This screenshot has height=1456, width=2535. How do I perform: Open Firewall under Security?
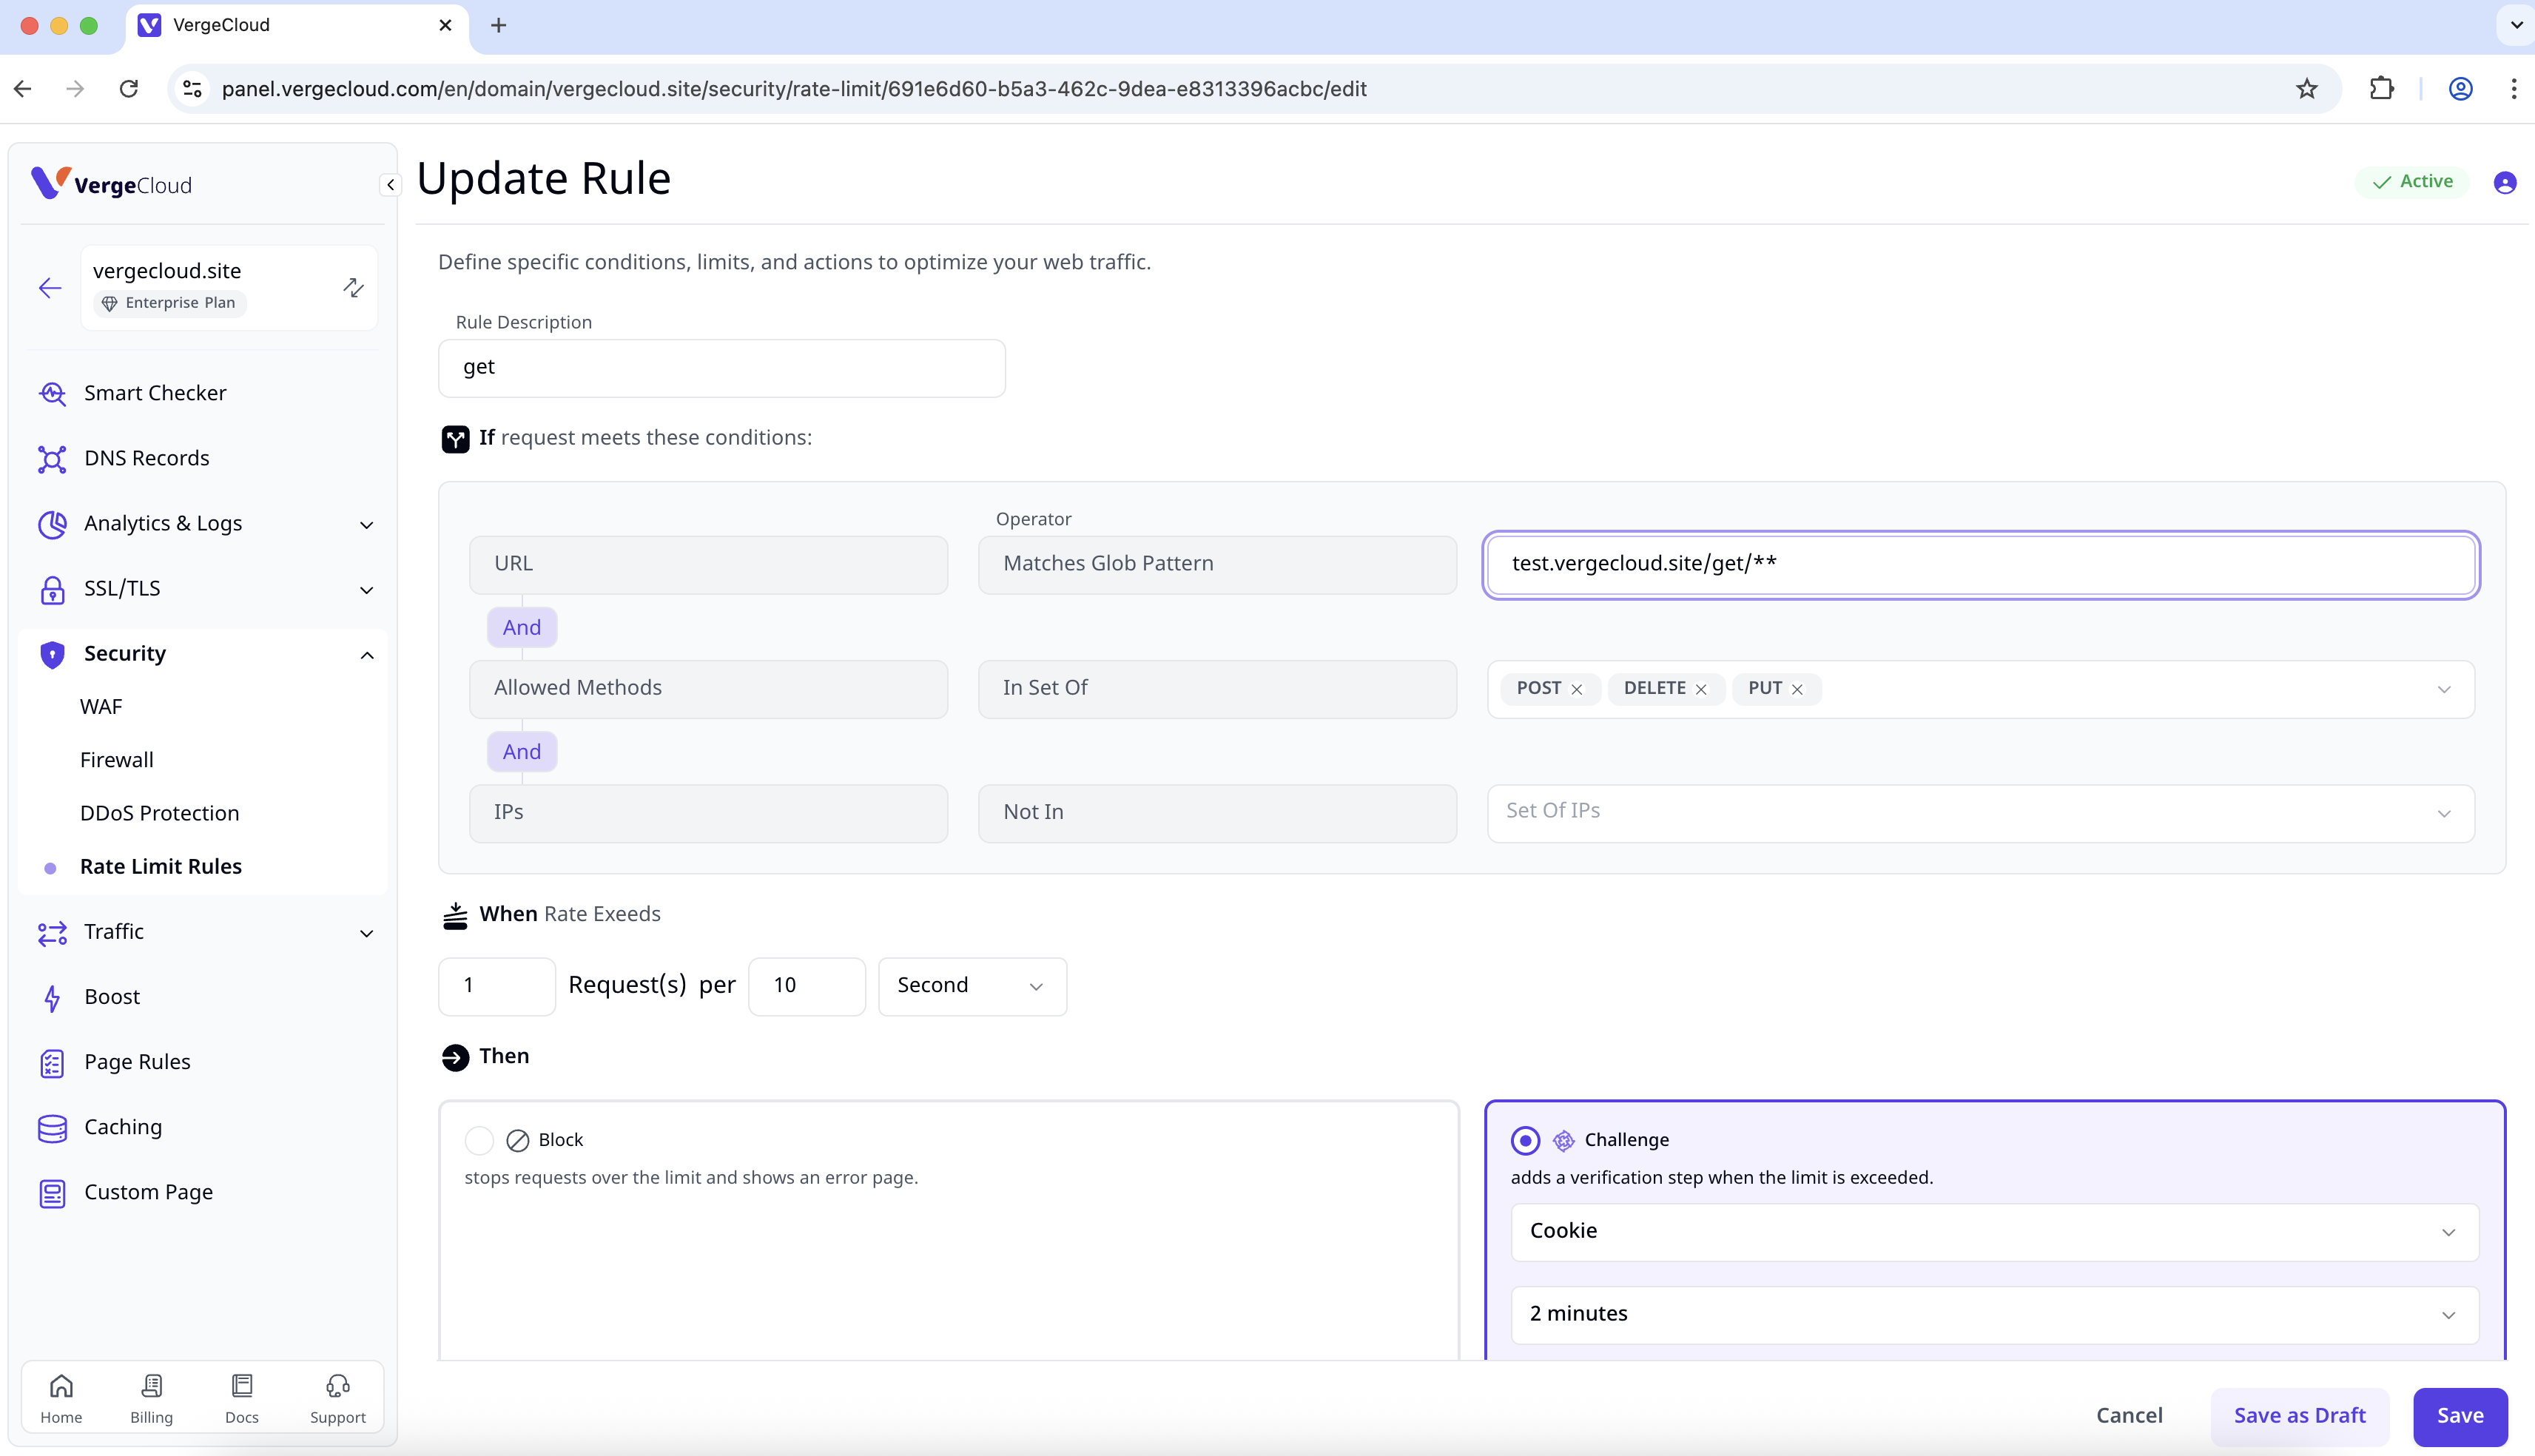[116, 760]
